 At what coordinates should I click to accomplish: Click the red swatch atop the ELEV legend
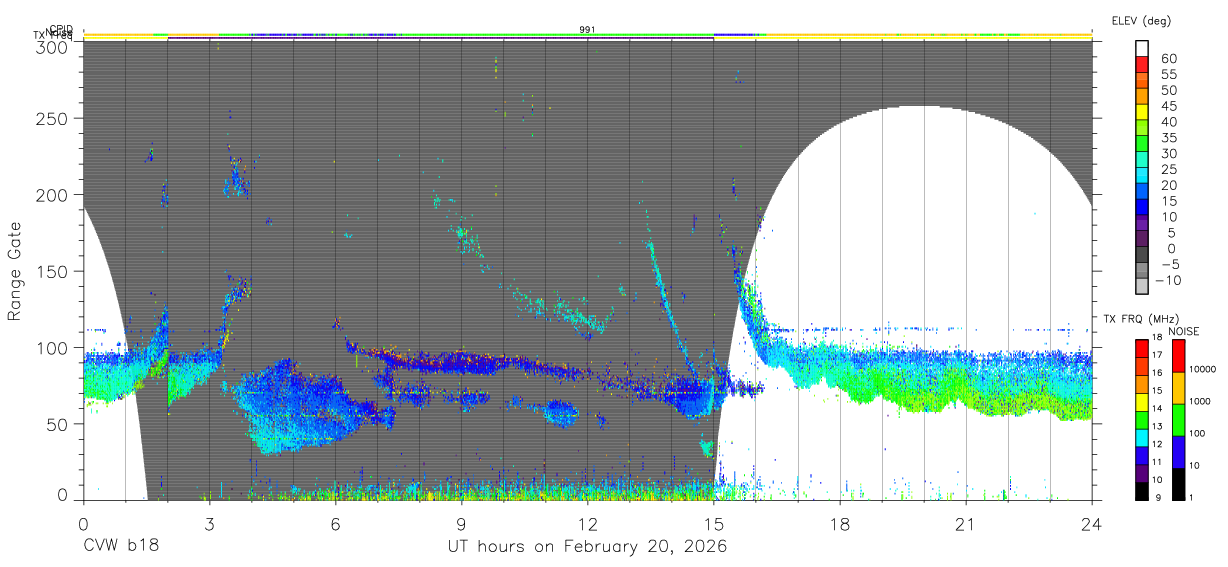(1142, 64)
